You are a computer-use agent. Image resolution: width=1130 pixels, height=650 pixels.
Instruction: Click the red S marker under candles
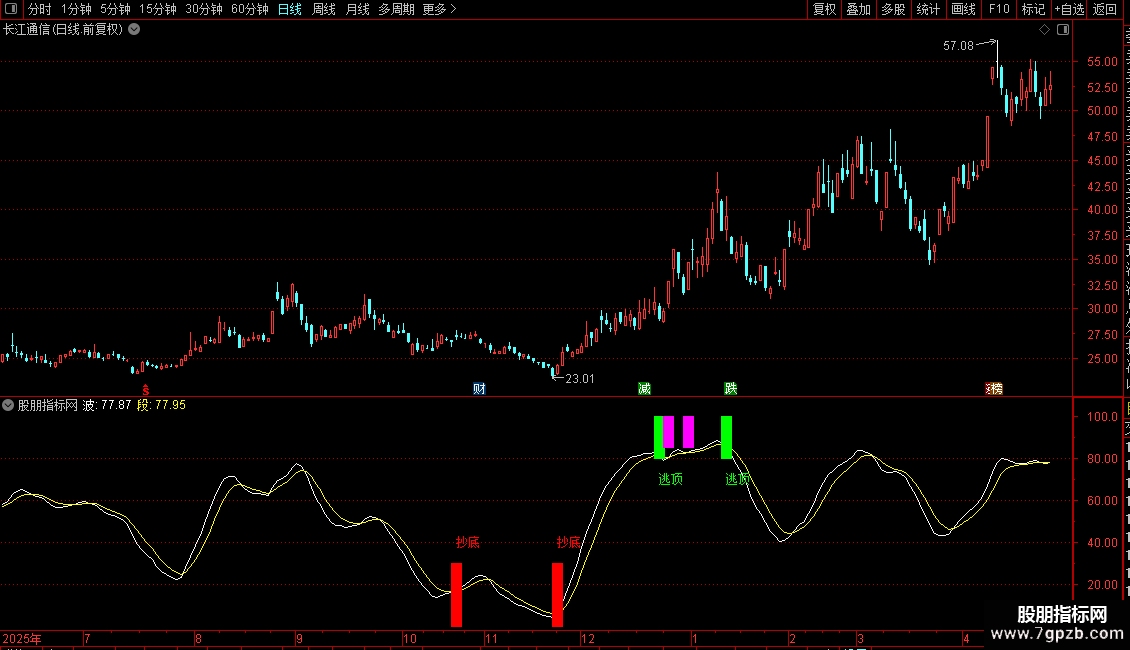point(146,390)
